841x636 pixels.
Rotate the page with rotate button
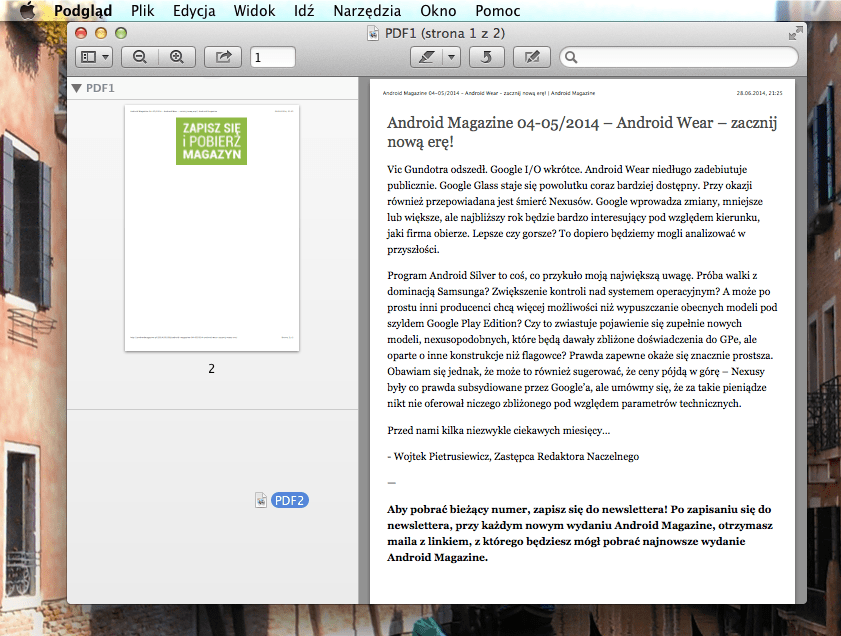click(x=486, y=57)
